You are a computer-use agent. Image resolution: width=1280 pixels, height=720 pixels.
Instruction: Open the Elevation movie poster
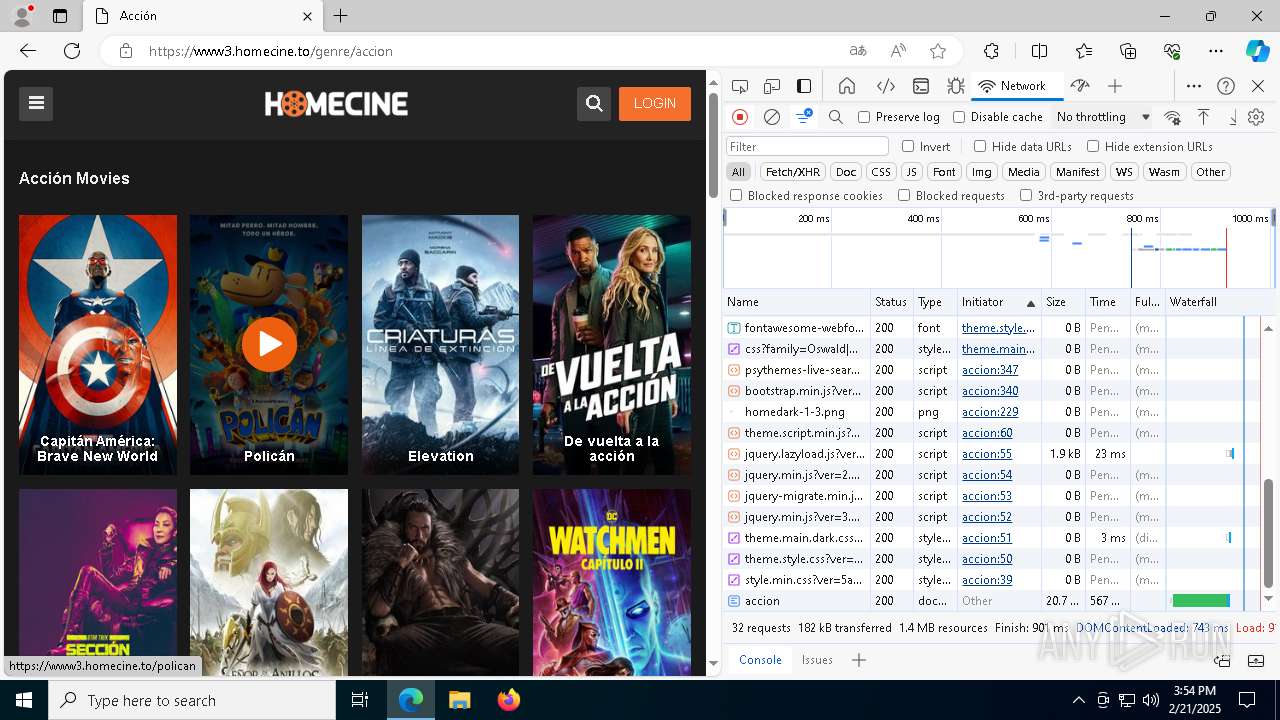pyautogui.click(x=440, y=345)
